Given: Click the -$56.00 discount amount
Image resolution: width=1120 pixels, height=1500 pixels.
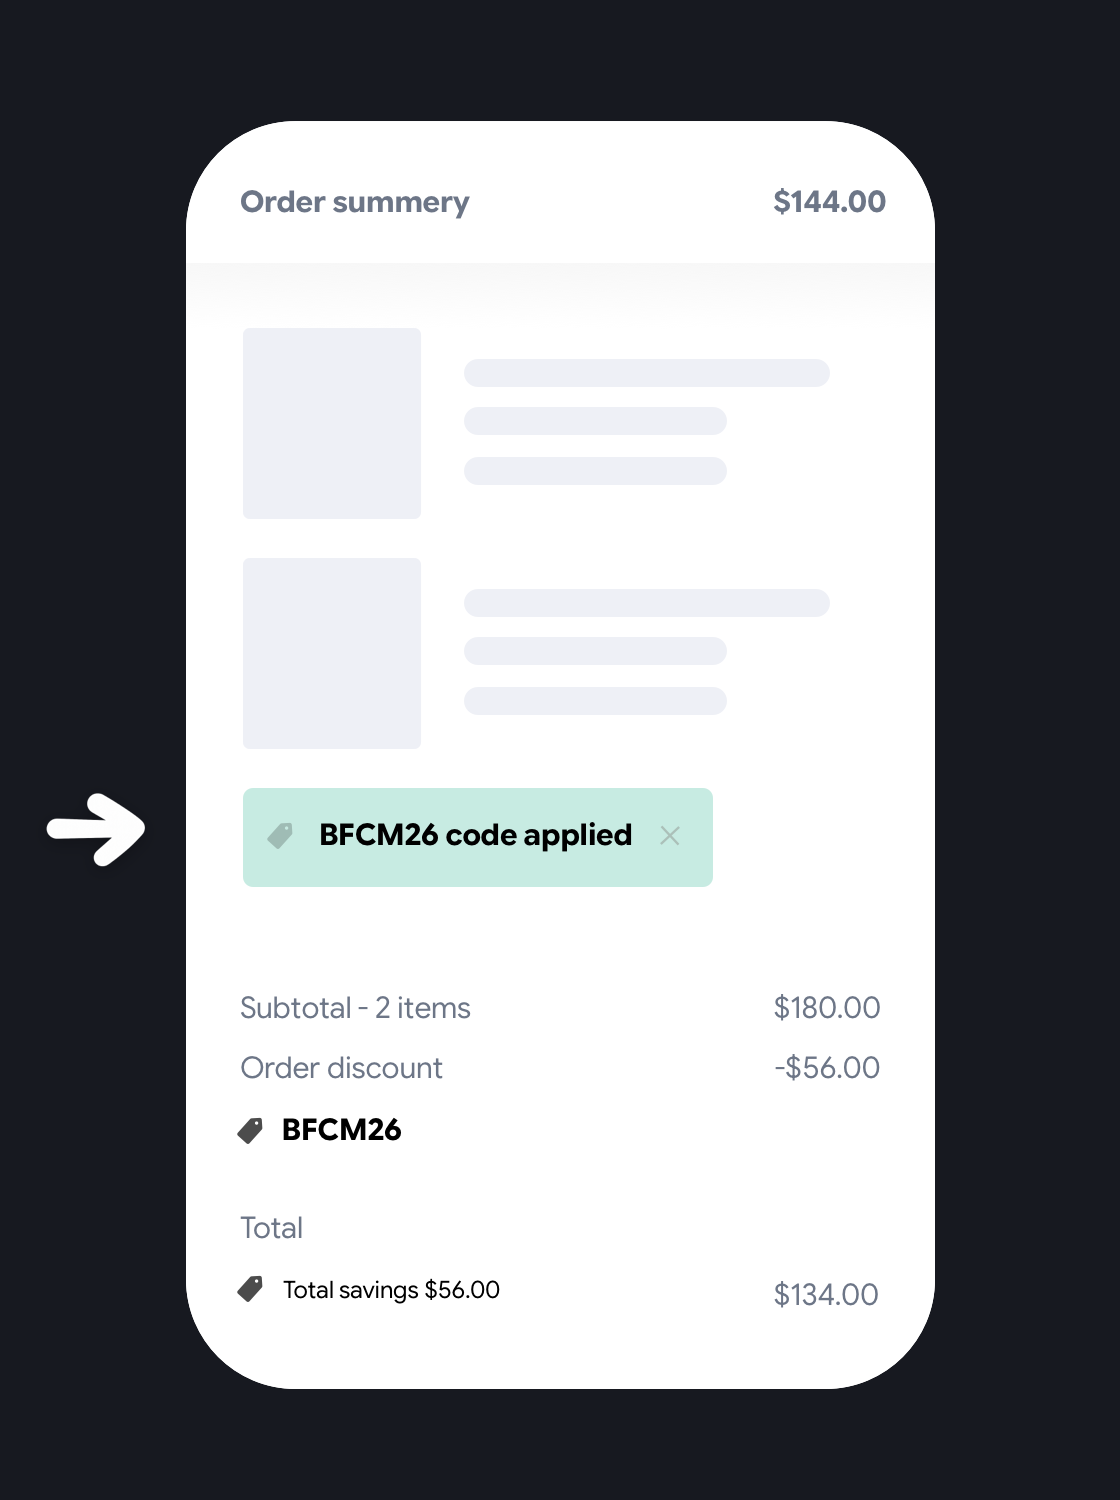Looking at the screenshot, I should click(x=827, y=1068).
